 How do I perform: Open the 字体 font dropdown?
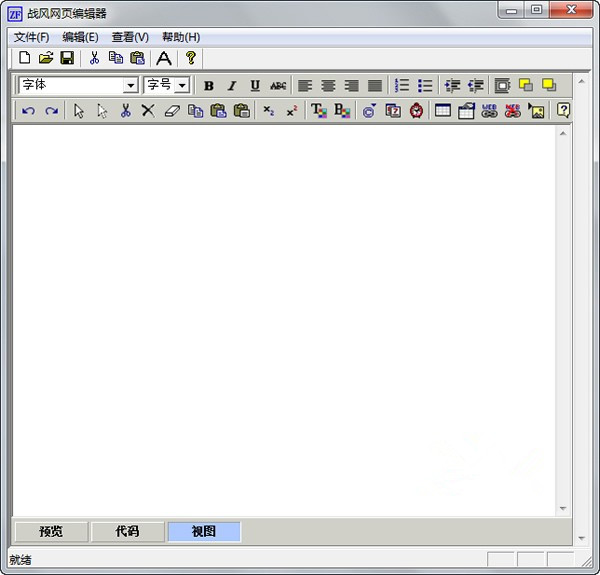pos(130,86)
